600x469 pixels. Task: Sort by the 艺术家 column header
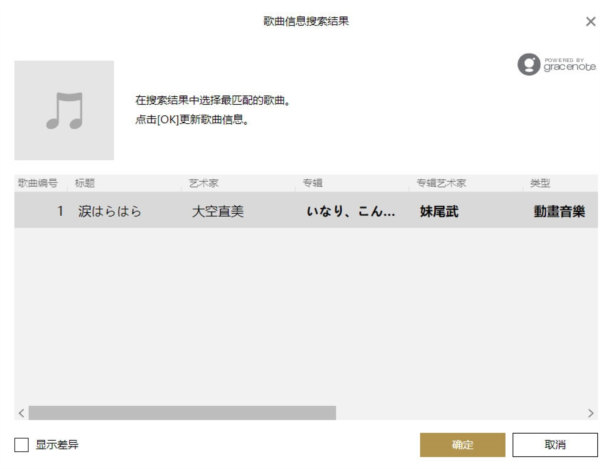tap(204, 184)
